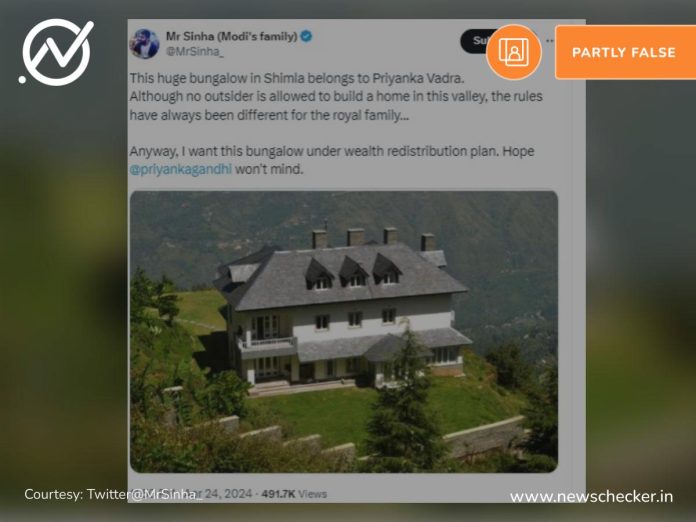Click the 491.7K Views counter
This screenshot has width=696, height=522.
[x=294, y=494]
